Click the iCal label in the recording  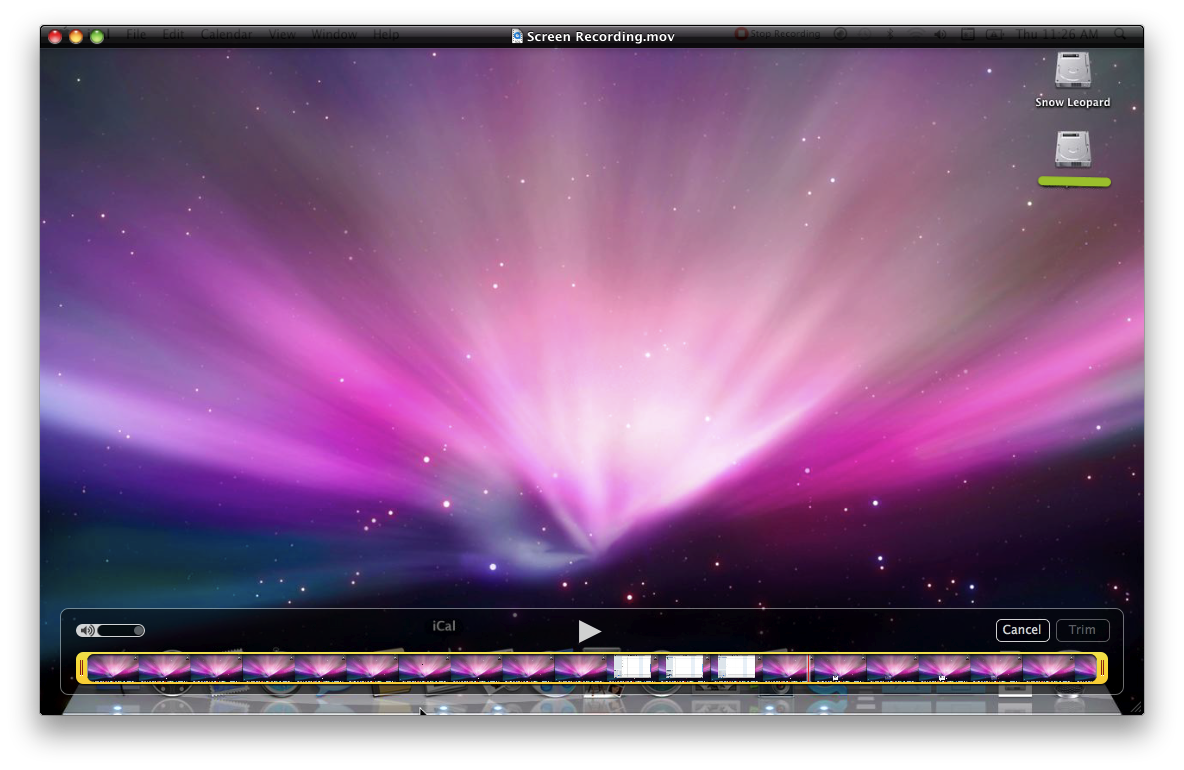click(x=444, y=626)
